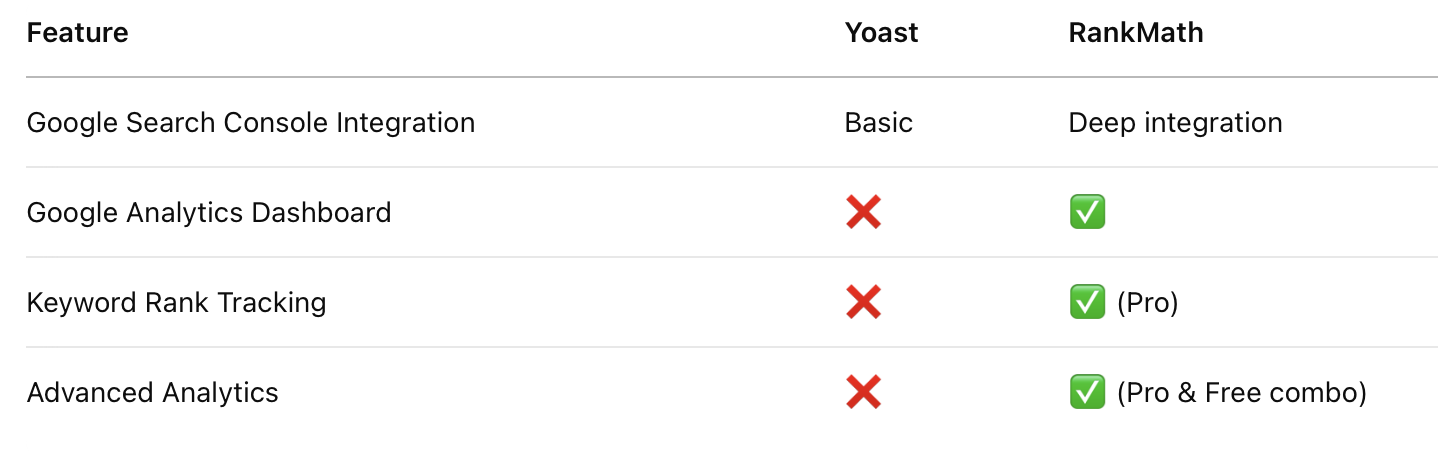Select the Feature column header
The width and height of the screenshot is (1438, 470).
coord(78,33)
